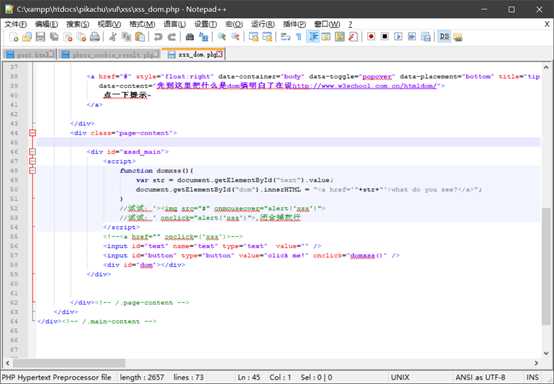This screenshot has width=554, height=384.
Task: Click the macro Playback icon
Action: click(x=398, y=37)
